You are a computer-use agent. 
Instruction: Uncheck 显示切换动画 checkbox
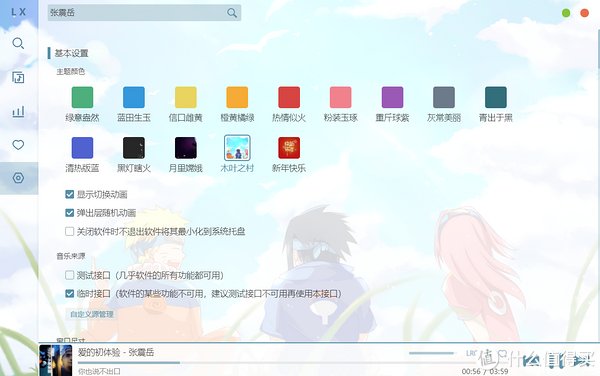pyautogui.click(x=69, y=194)
